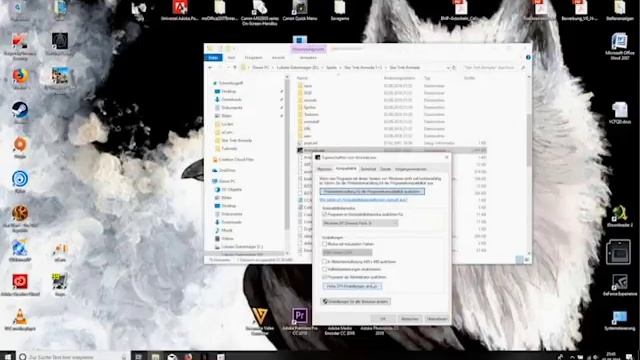Sort files by the Name column header
Screen dimensions: 640x360
[302, 78]
